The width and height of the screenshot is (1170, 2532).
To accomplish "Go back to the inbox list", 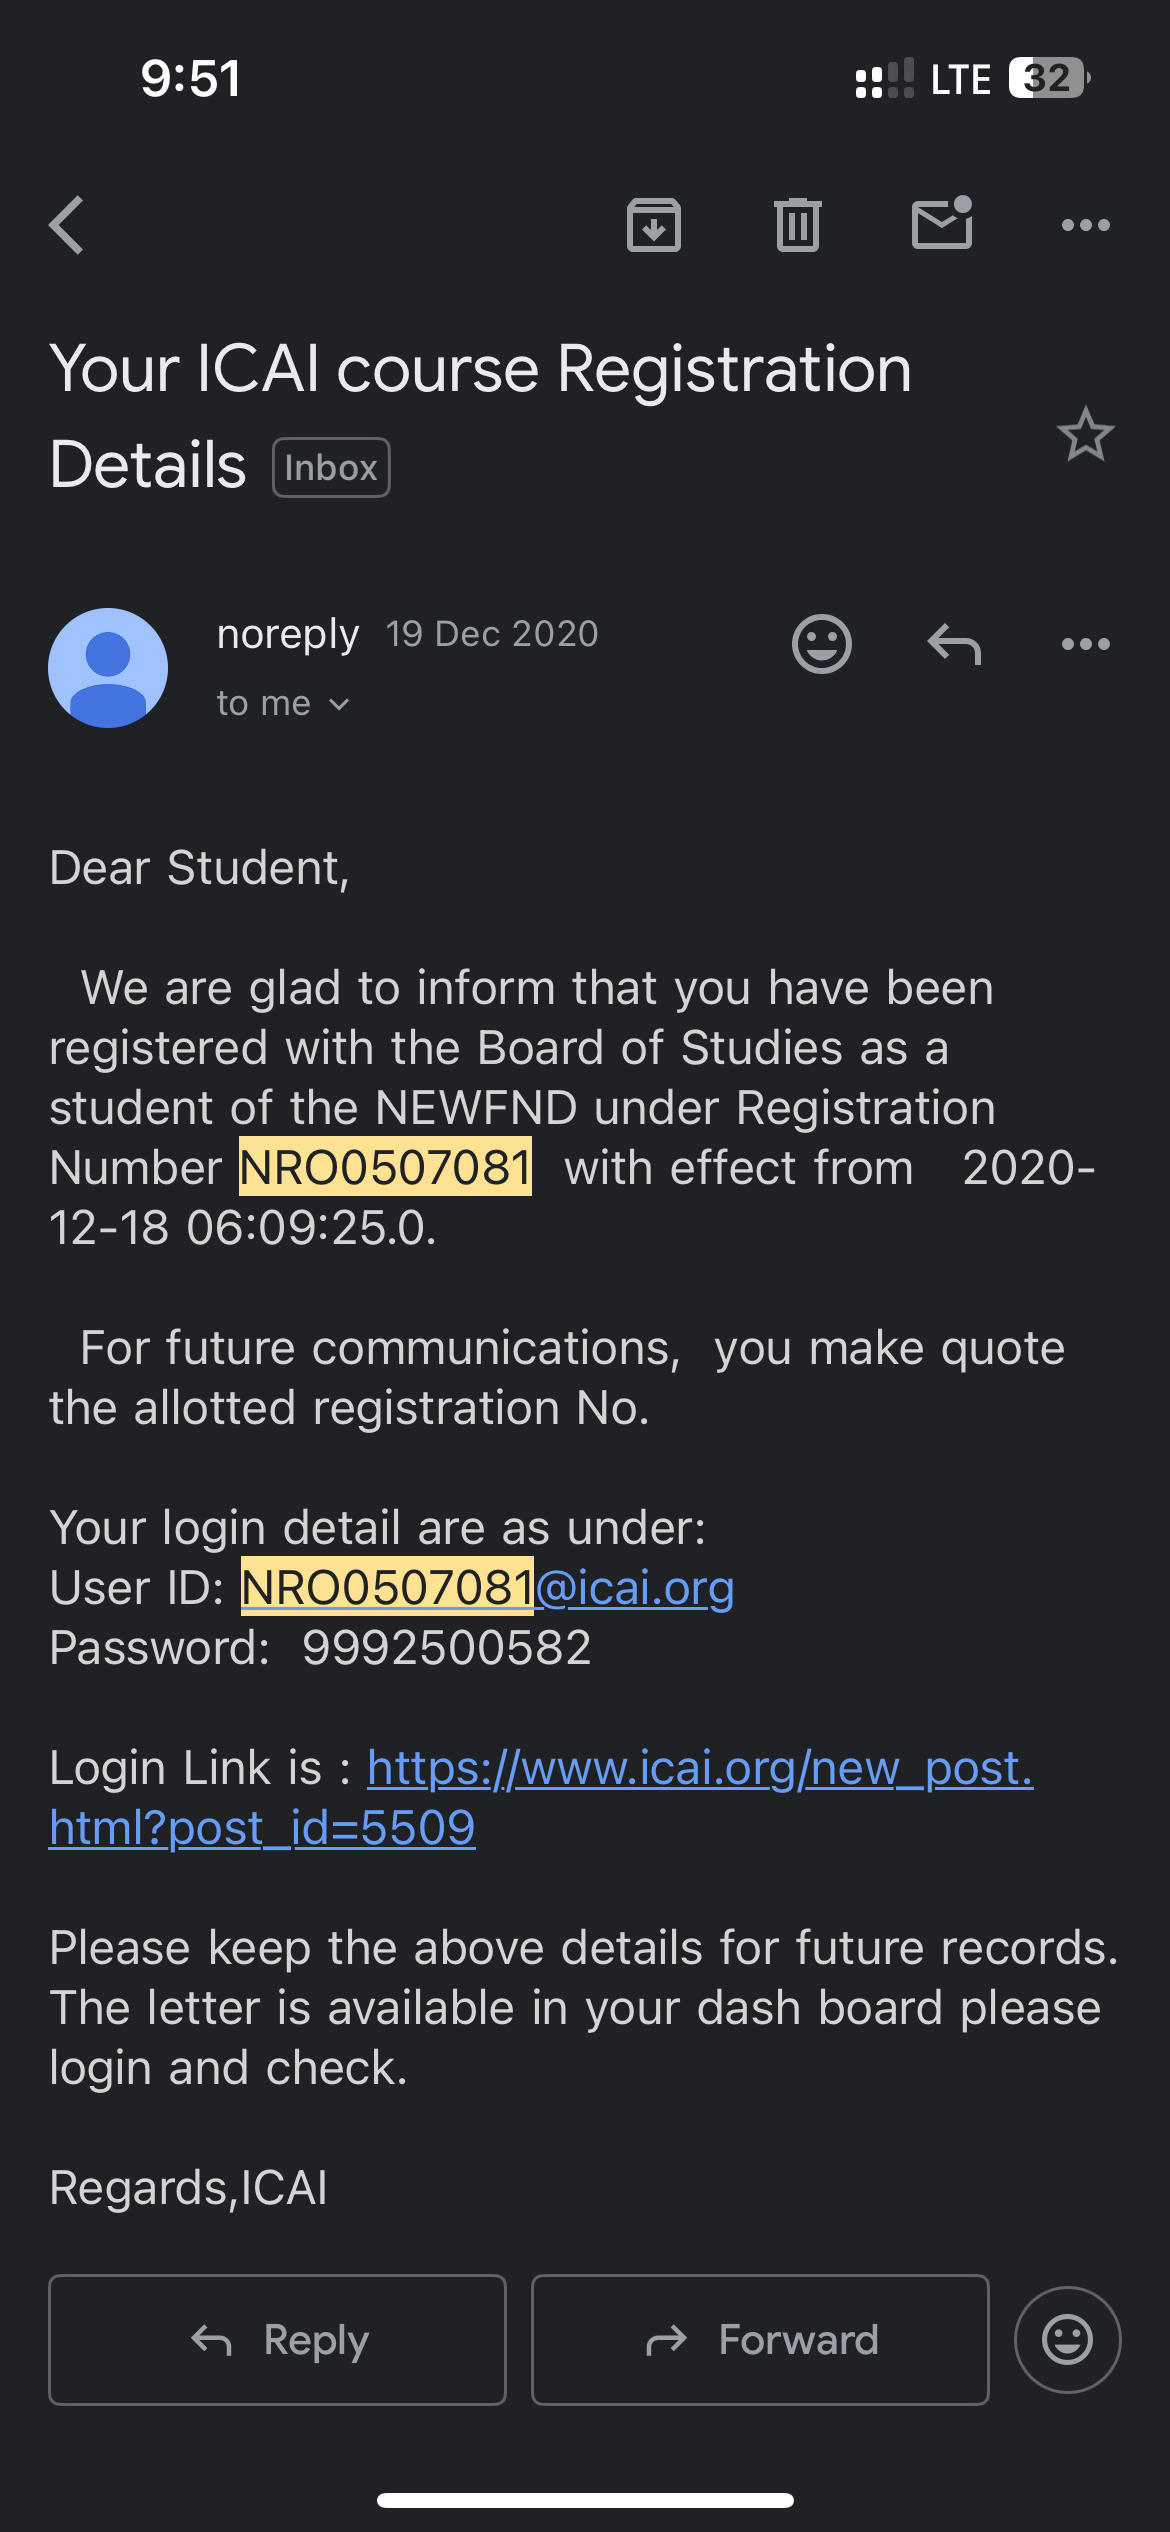I will (67, 225).
